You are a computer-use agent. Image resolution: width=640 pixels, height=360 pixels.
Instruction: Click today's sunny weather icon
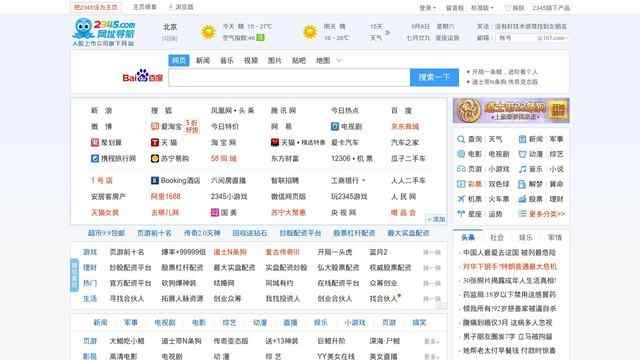(x=208, y=32)
